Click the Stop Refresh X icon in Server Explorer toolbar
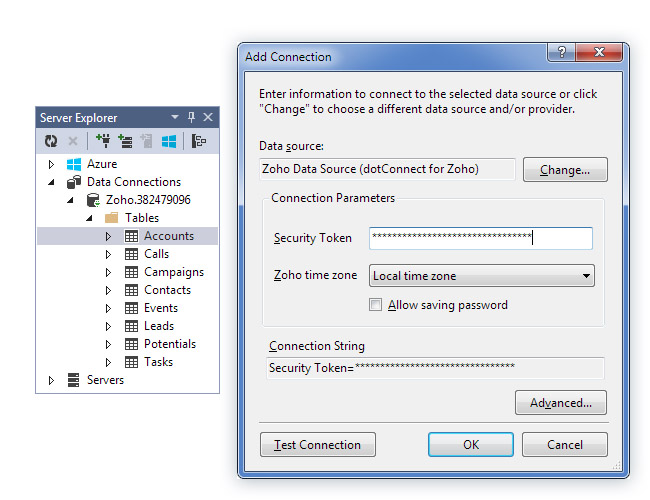 (x=73, y=141)
